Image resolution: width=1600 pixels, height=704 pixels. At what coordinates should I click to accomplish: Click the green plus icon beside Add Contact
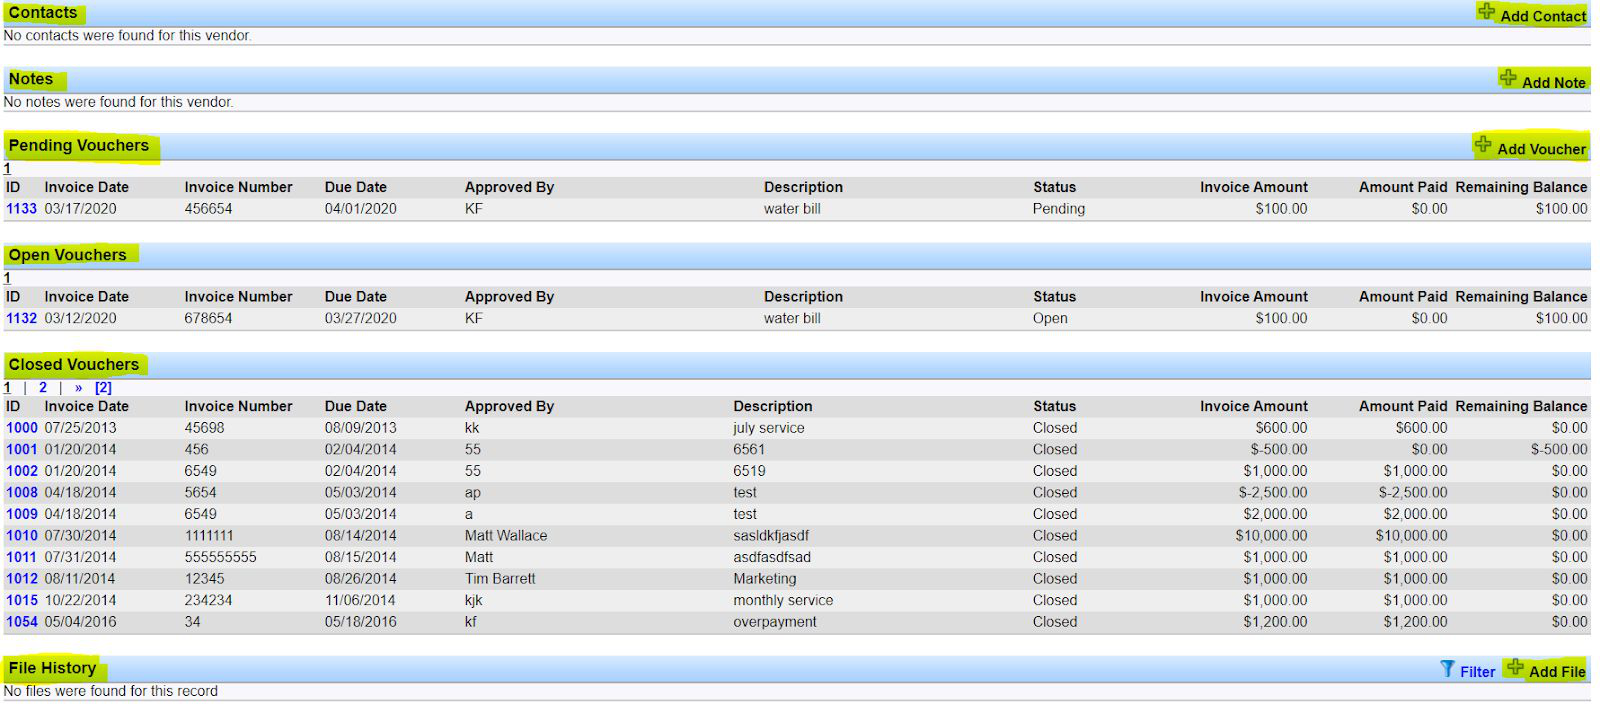[x=1486, y=12]
